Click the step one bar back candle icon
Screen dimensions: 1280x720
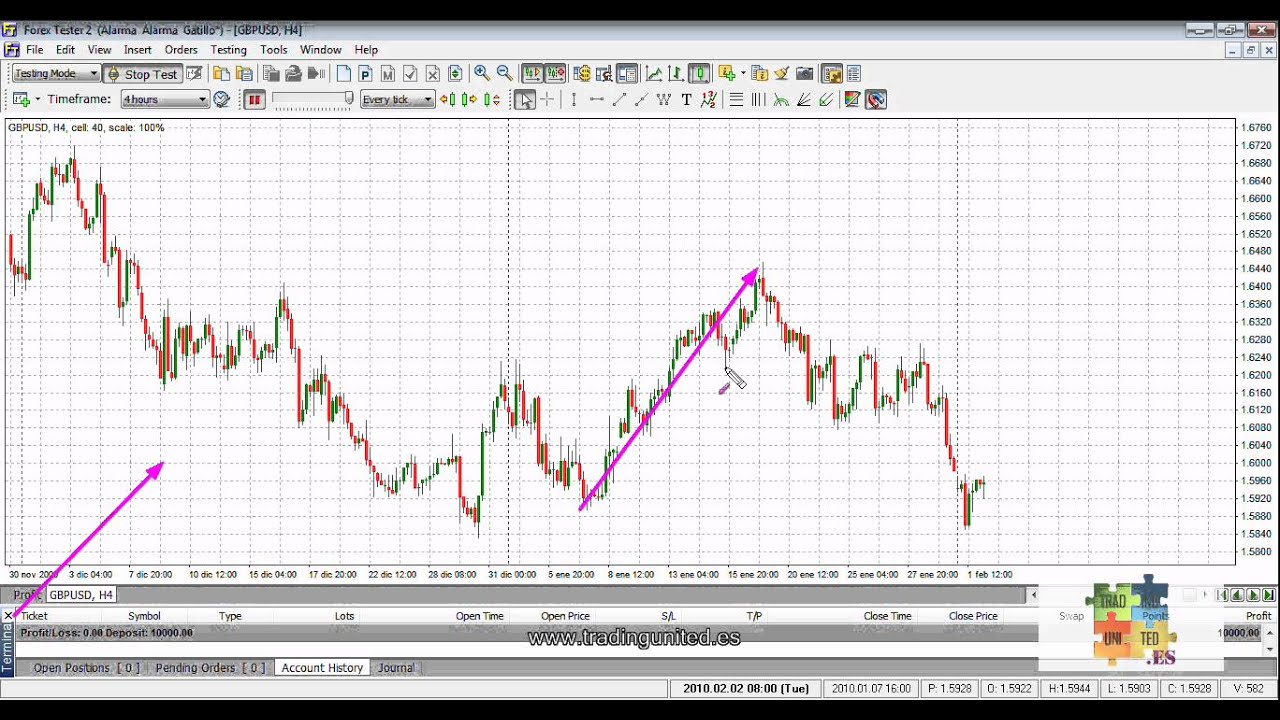pos(447,99)
